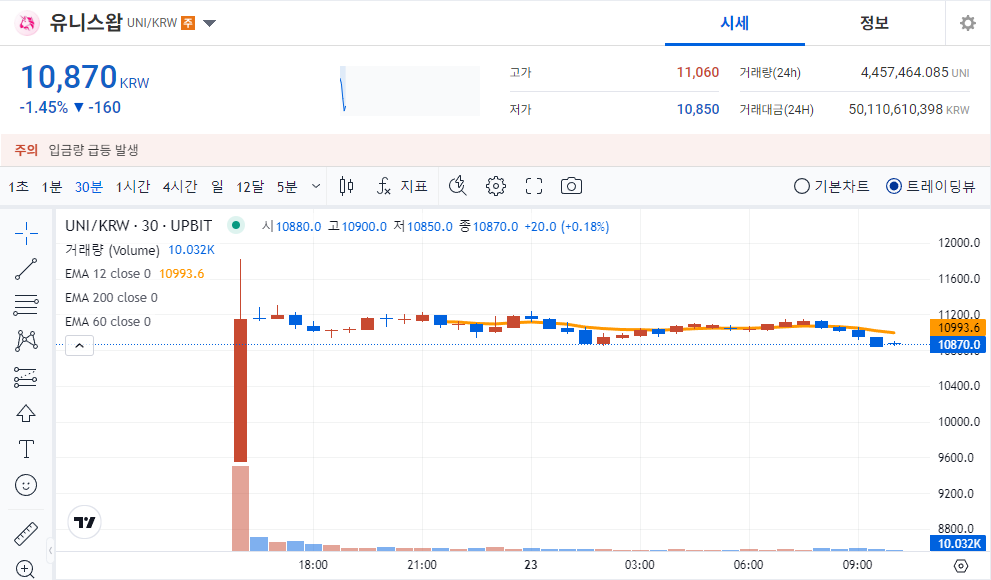The image size is (991, 580).
Task: Click the orange 주 caution badge
Action: pyautogui.click(x=188, y=23)
